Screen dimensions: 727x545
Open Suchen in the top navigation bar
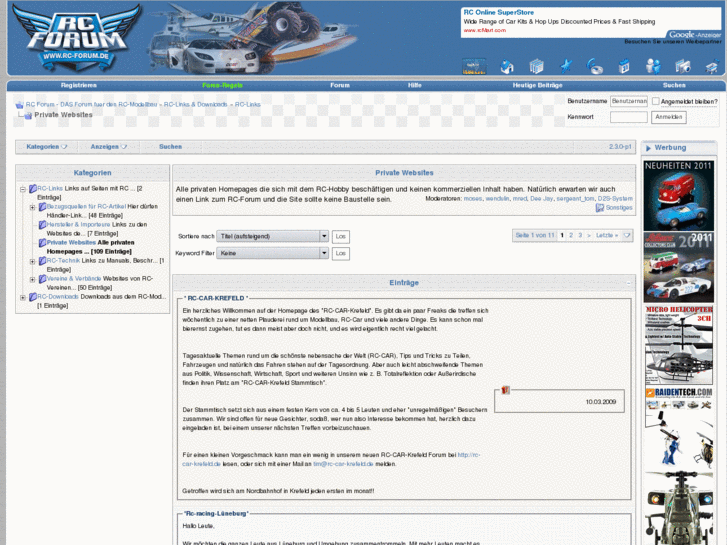(674, 85)
